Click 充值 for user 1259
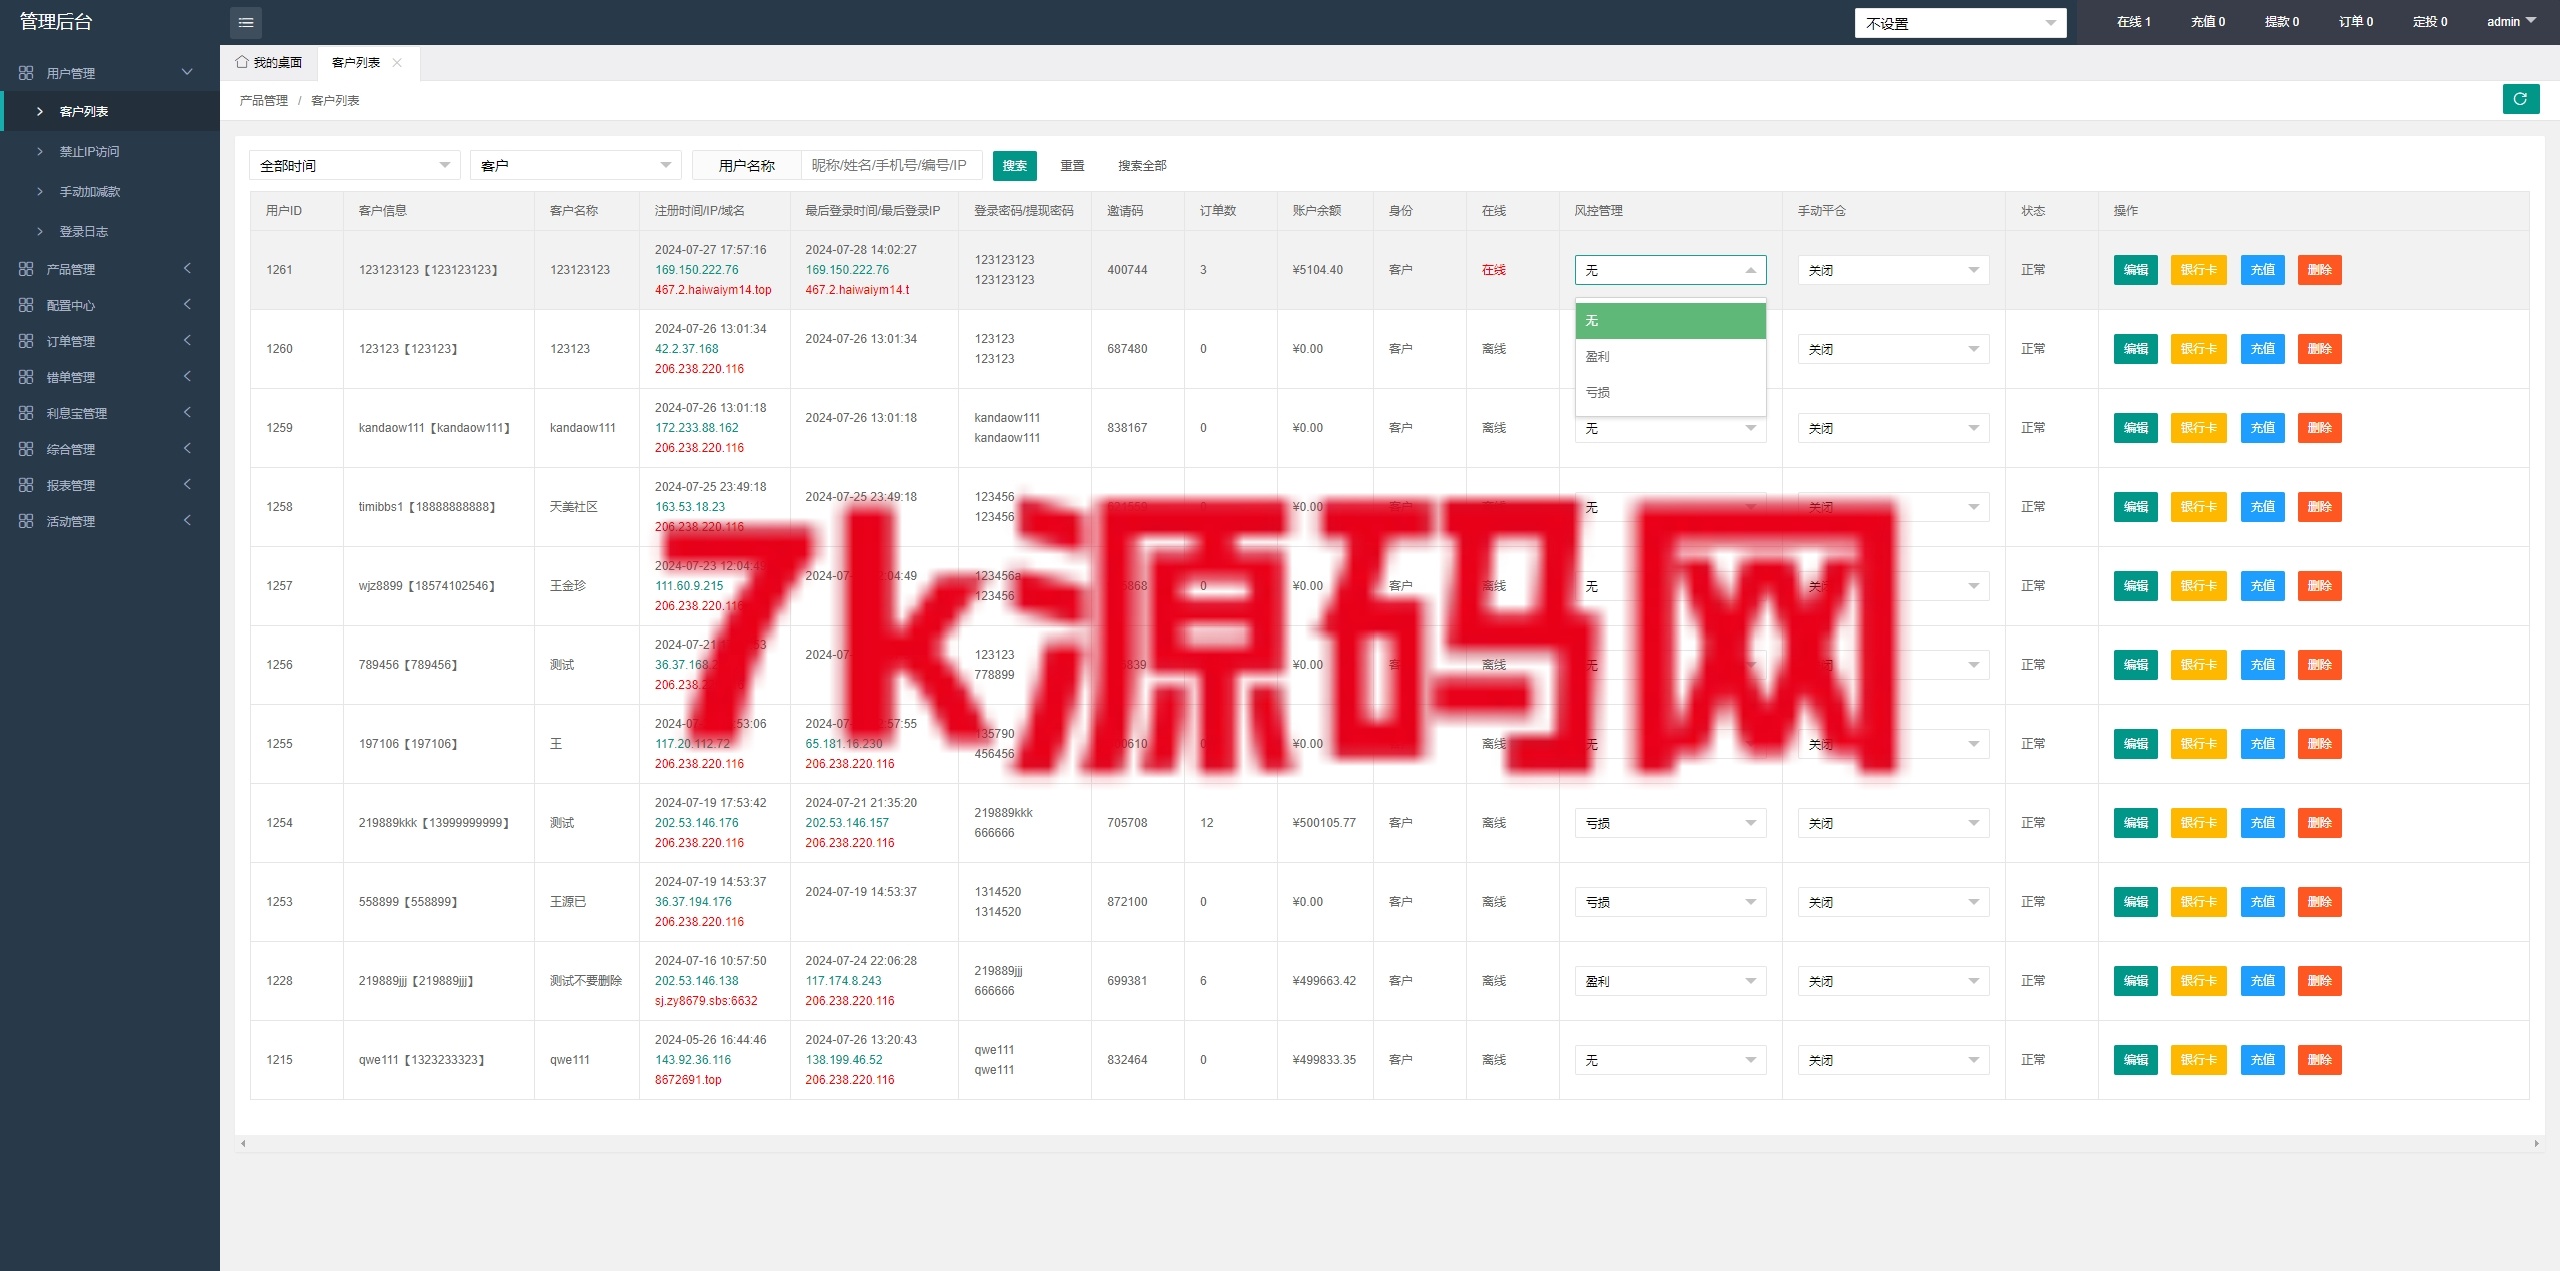 coord(2263,428)
